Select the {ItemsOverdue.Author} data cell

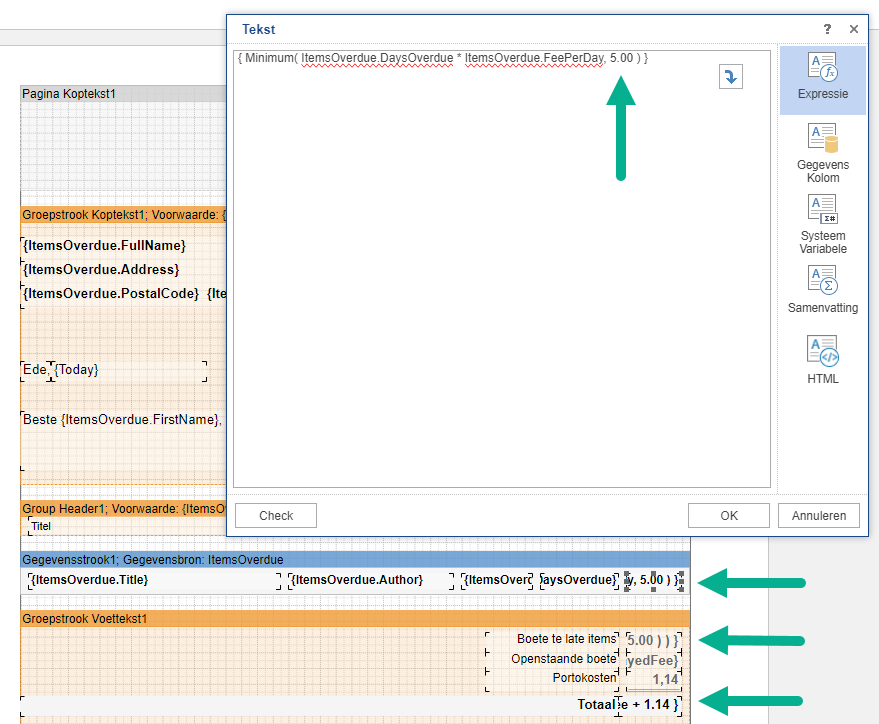click(x=356, y=580)
